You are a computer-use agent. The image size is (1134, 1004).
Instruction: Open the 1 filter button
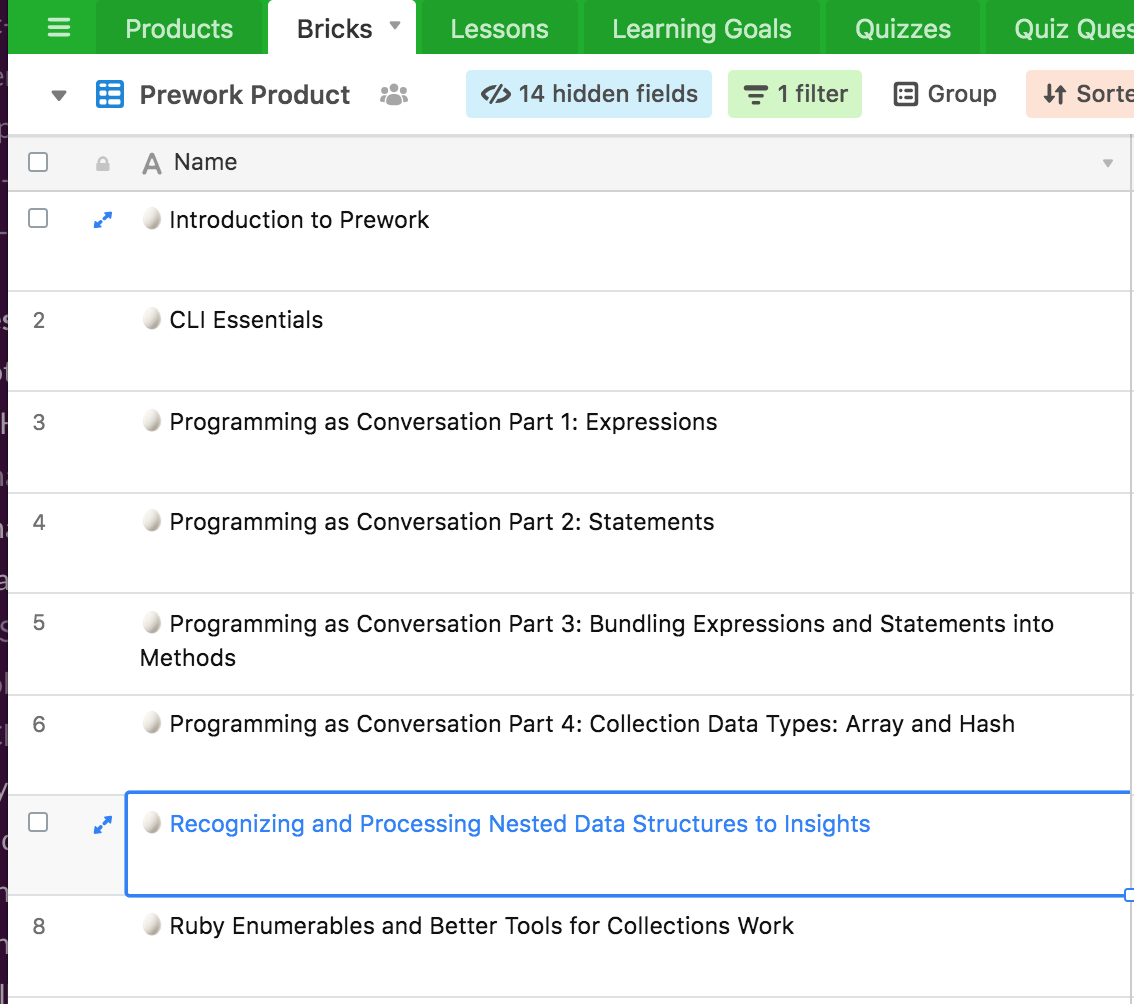pyautogui.click(x=795, y=94)
